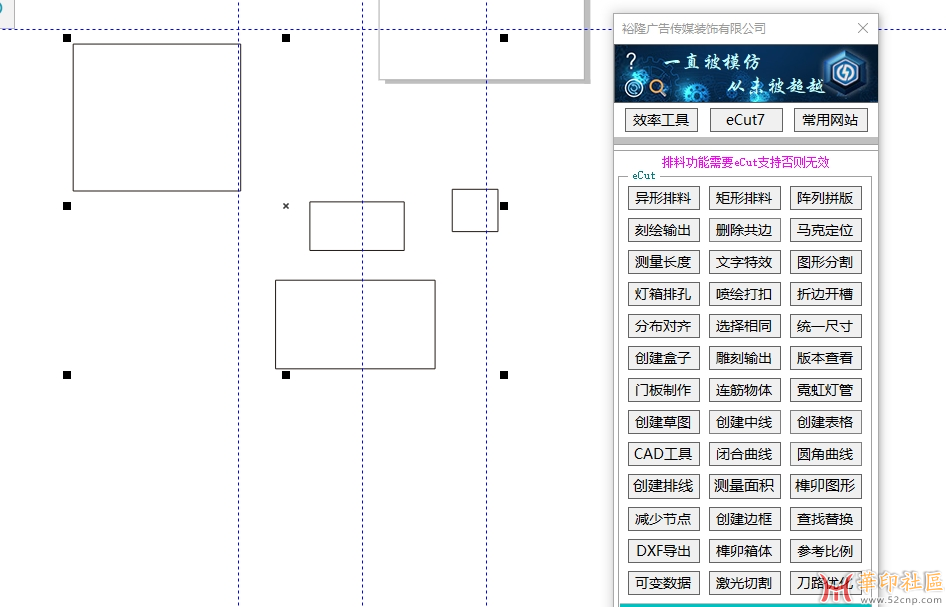
Task: Click the 激光切割 button
Action: point(744,582)
